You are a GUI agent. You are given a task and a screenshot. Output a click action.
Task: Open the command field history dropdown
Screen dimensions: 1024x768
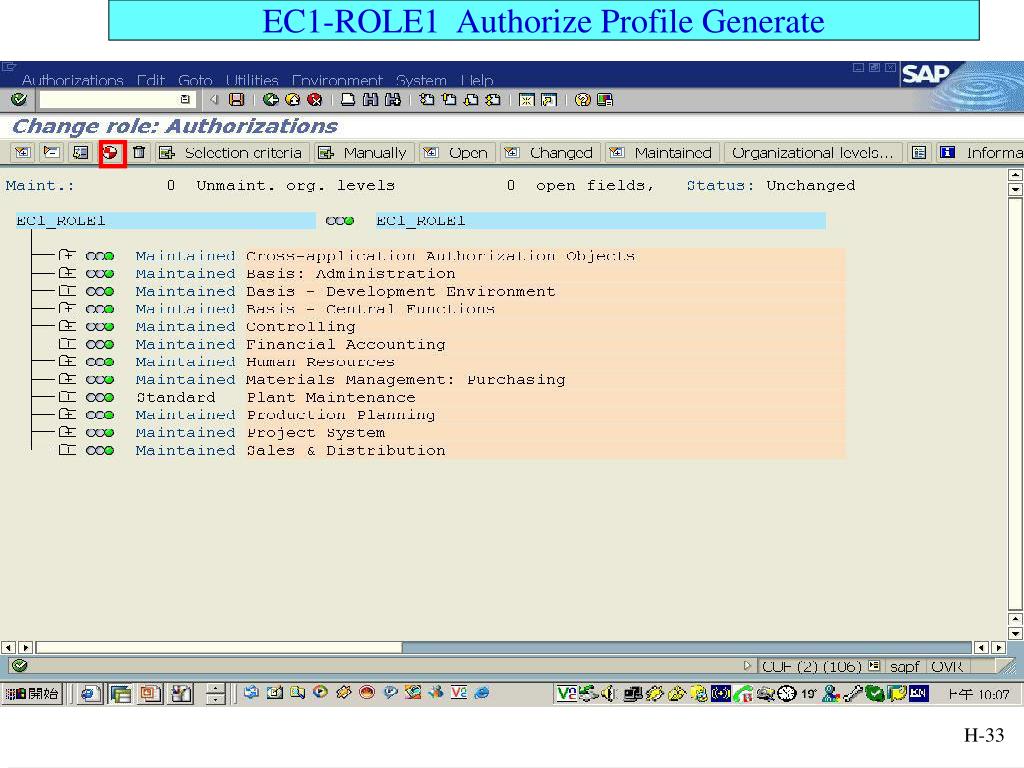tap(185, 99)
